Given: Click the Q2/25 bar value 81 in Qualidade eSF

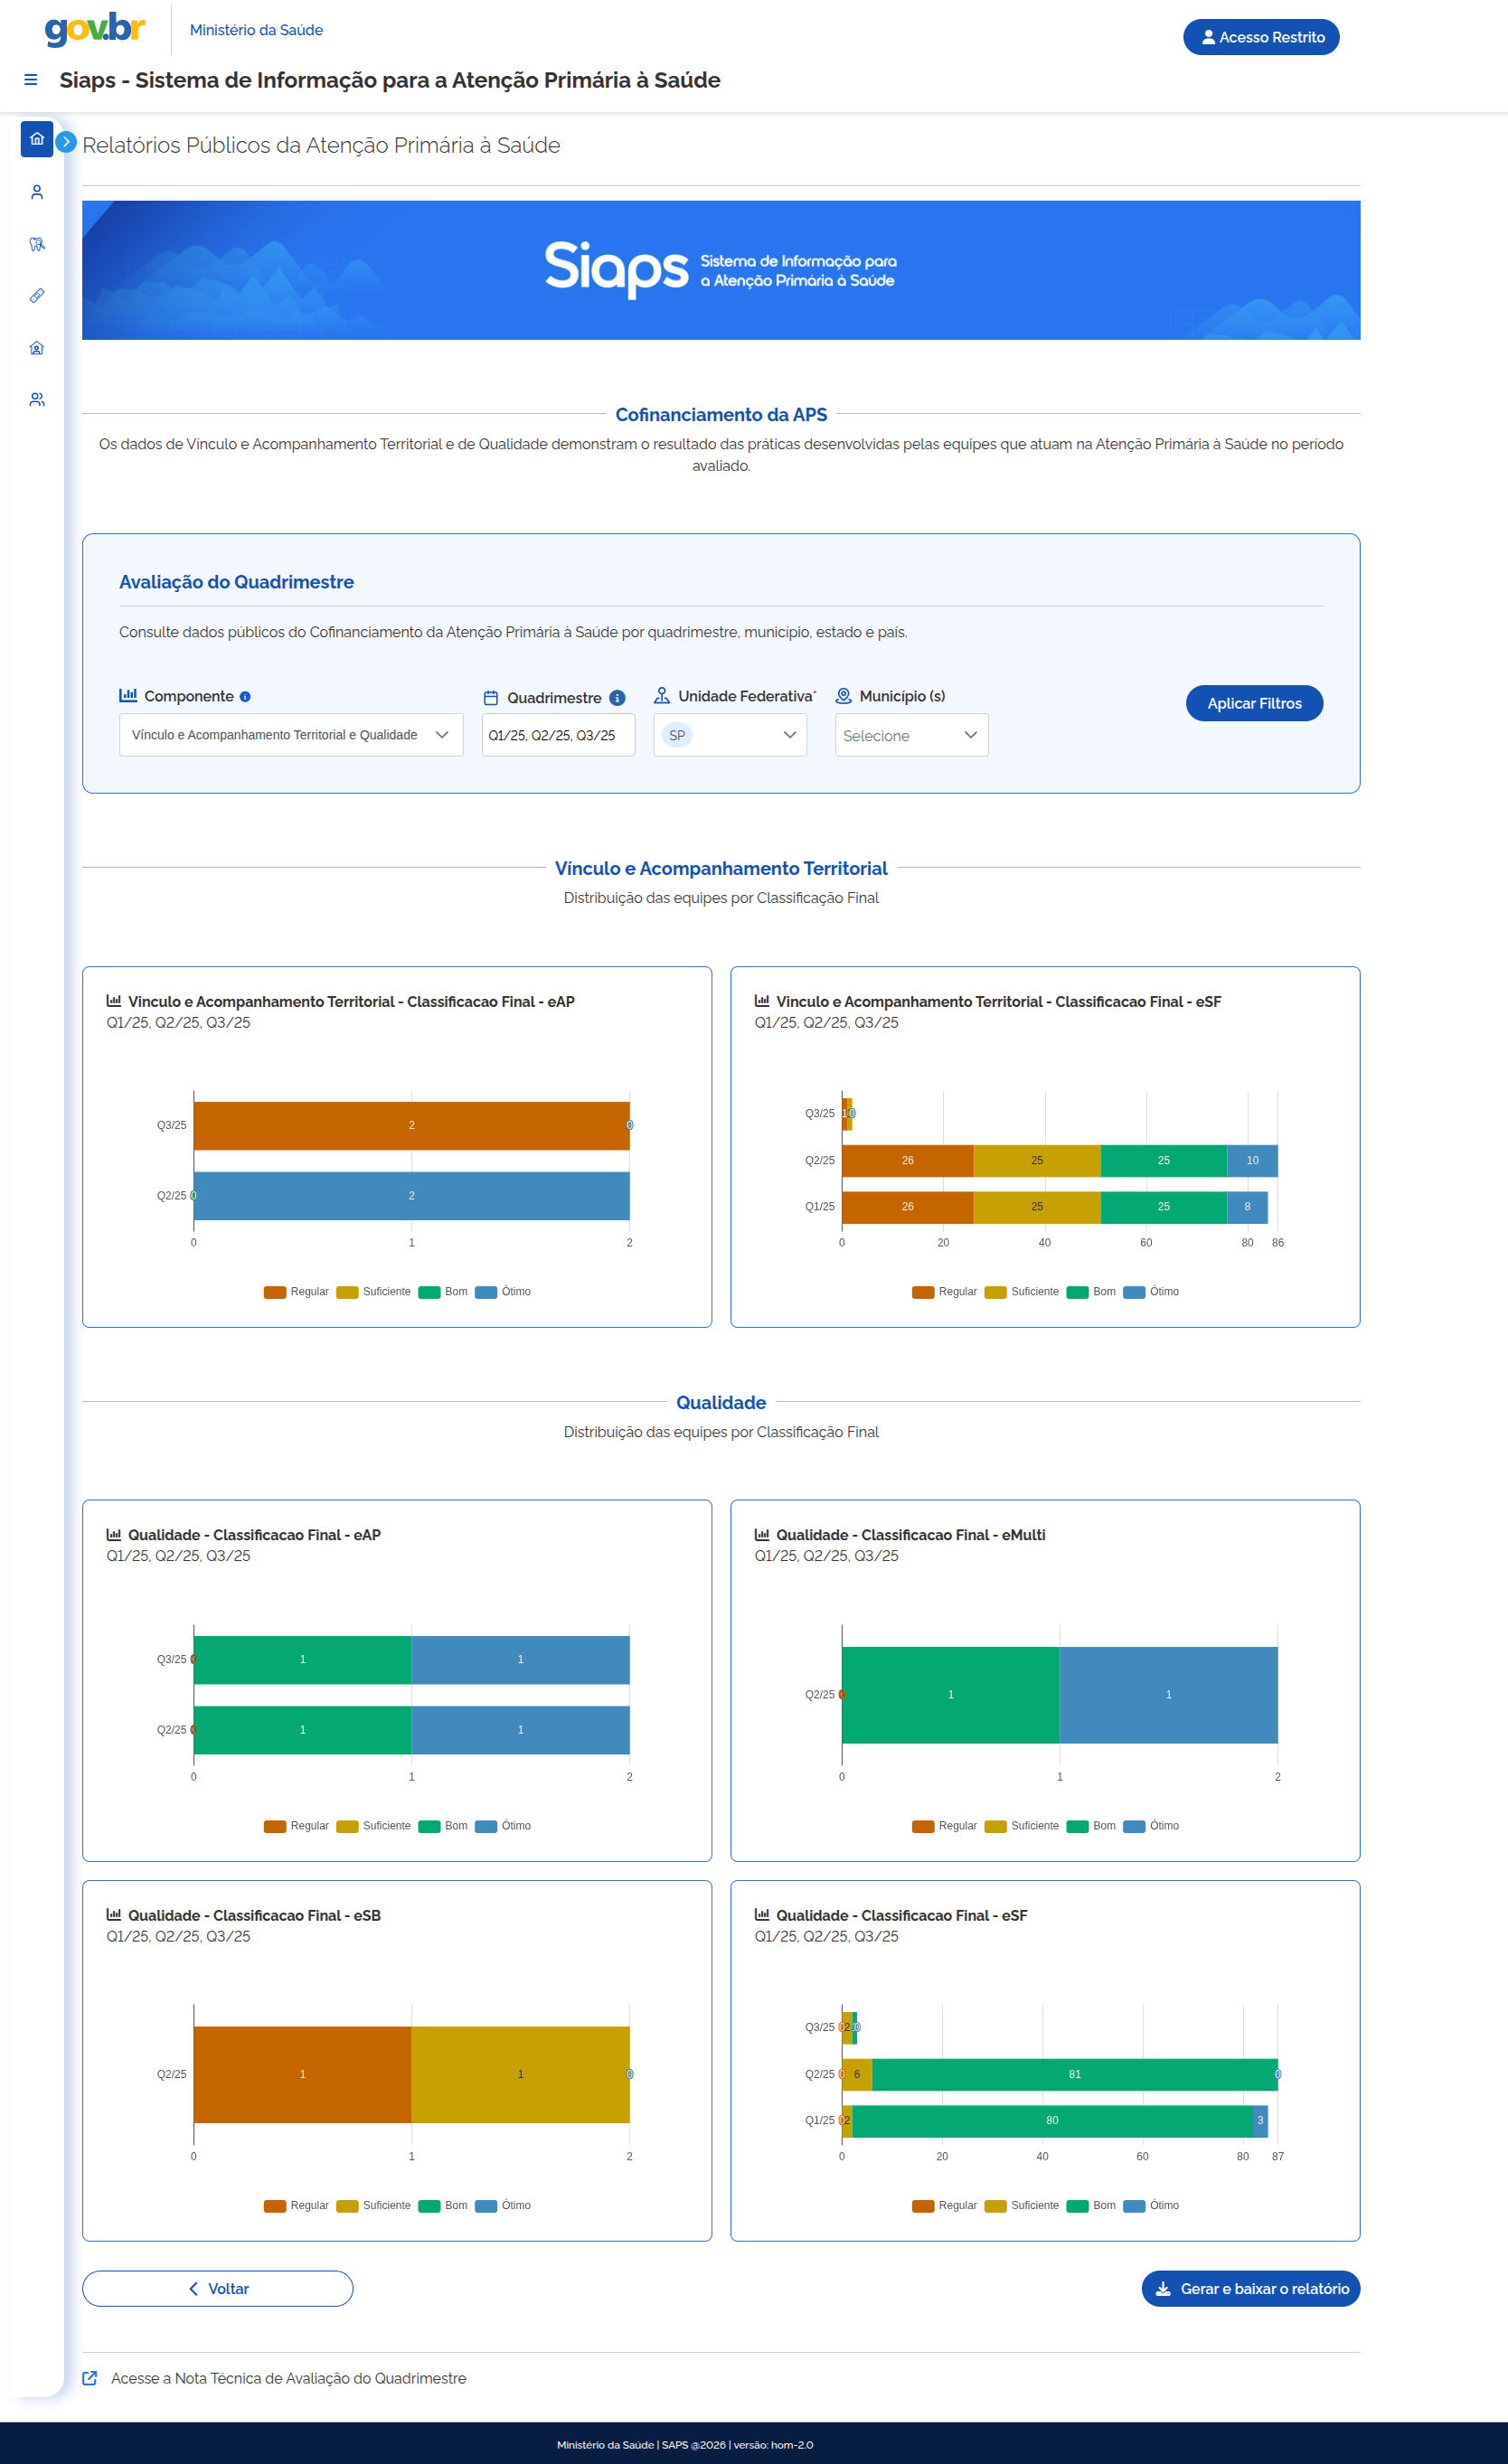Looking at the screenshot, I should click(1074, 2074).
